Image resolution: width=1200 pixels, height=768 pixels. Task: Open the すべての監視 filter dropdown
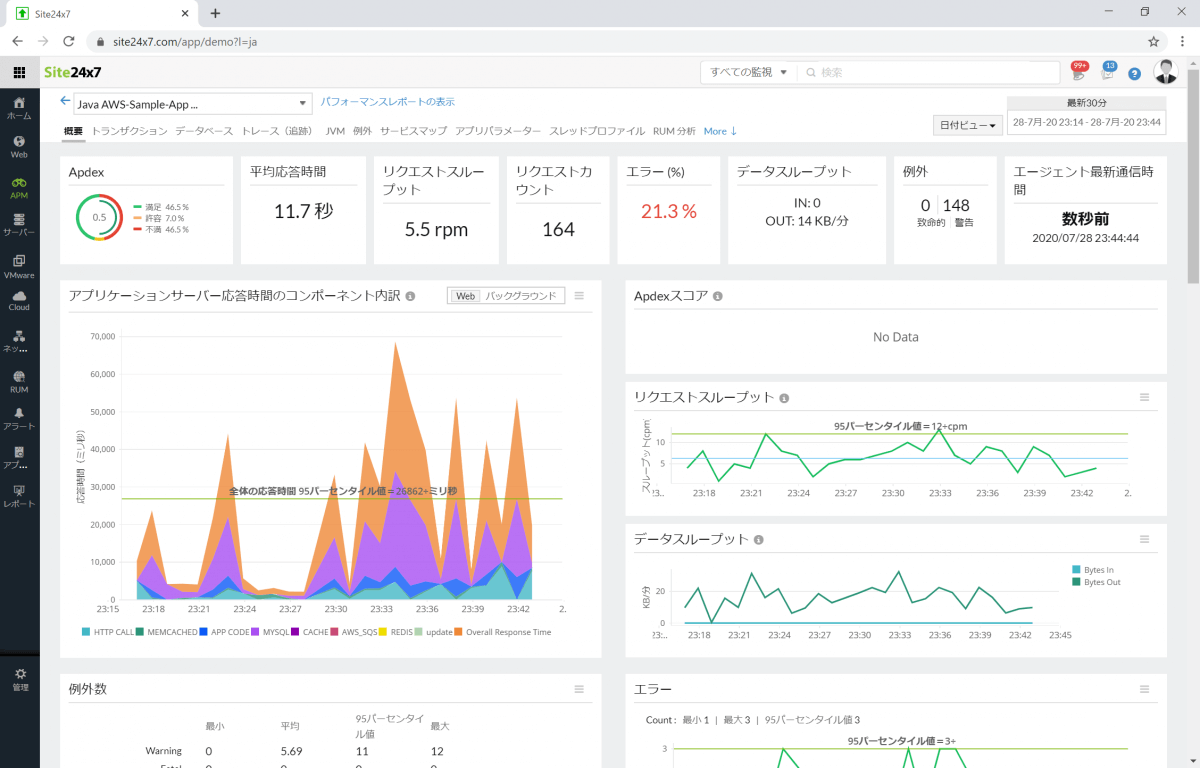pyautogui.click(x=749, y=73)
